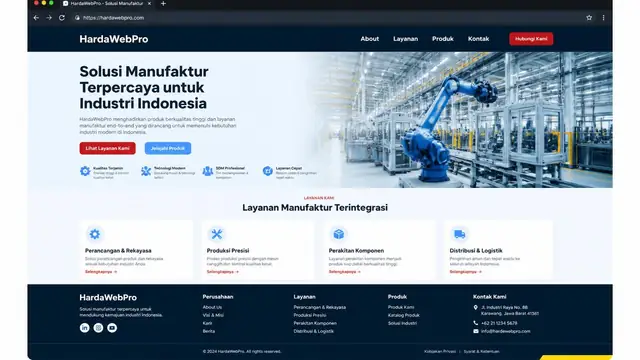Click the phone number +62 21 1234 5678
Image resolution: width=640 pixels, height=360 pixels.
(x=499, y=323)
